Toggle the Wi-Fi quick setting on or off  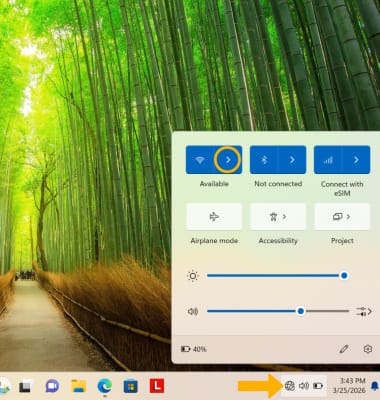[200, 160]
